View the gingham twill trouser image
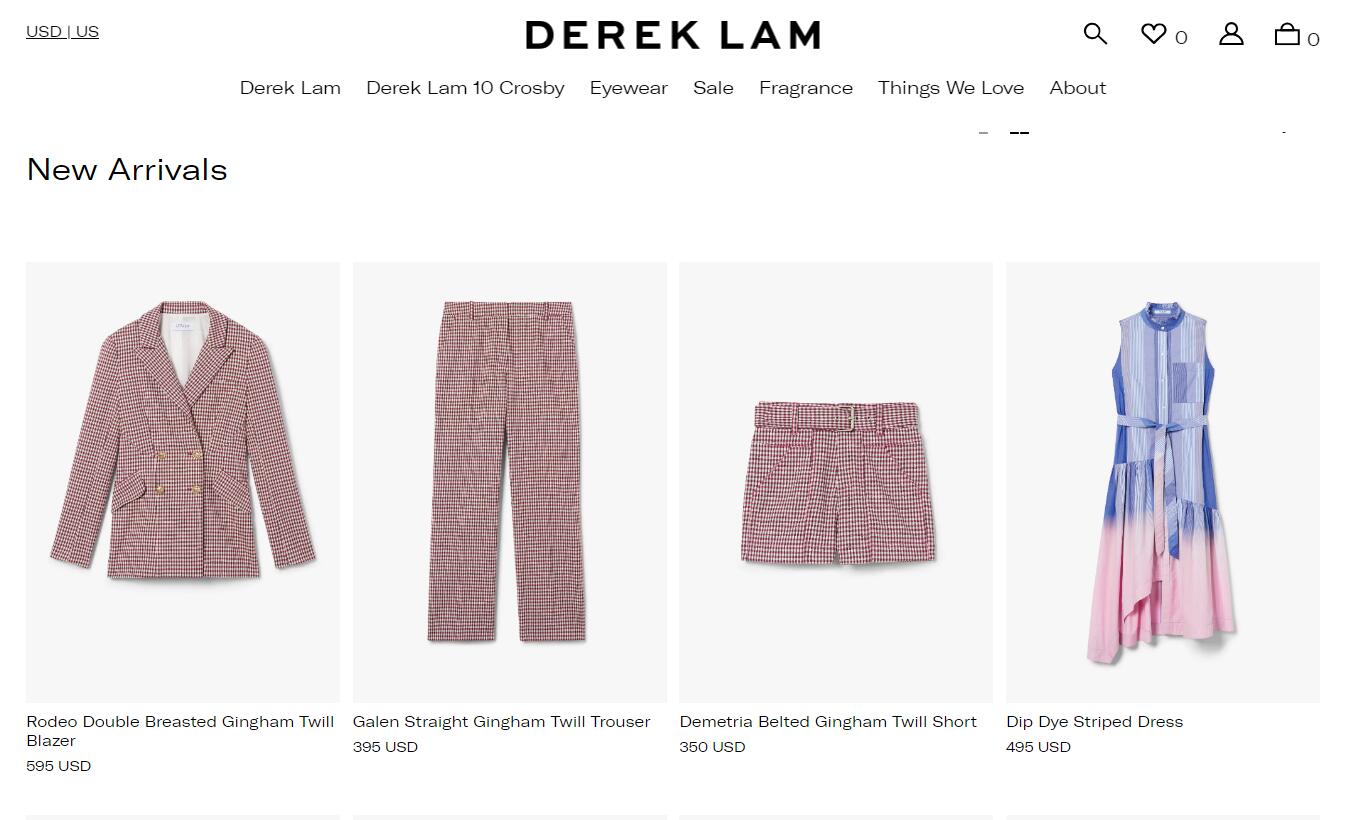1349x820 pixels. coord(510,482)
